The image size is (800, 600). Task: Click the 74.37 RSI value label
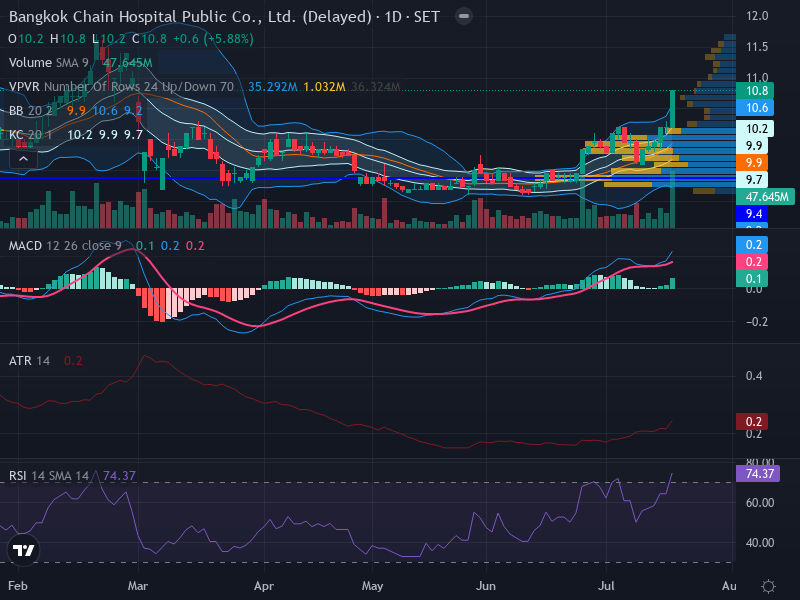758,473
